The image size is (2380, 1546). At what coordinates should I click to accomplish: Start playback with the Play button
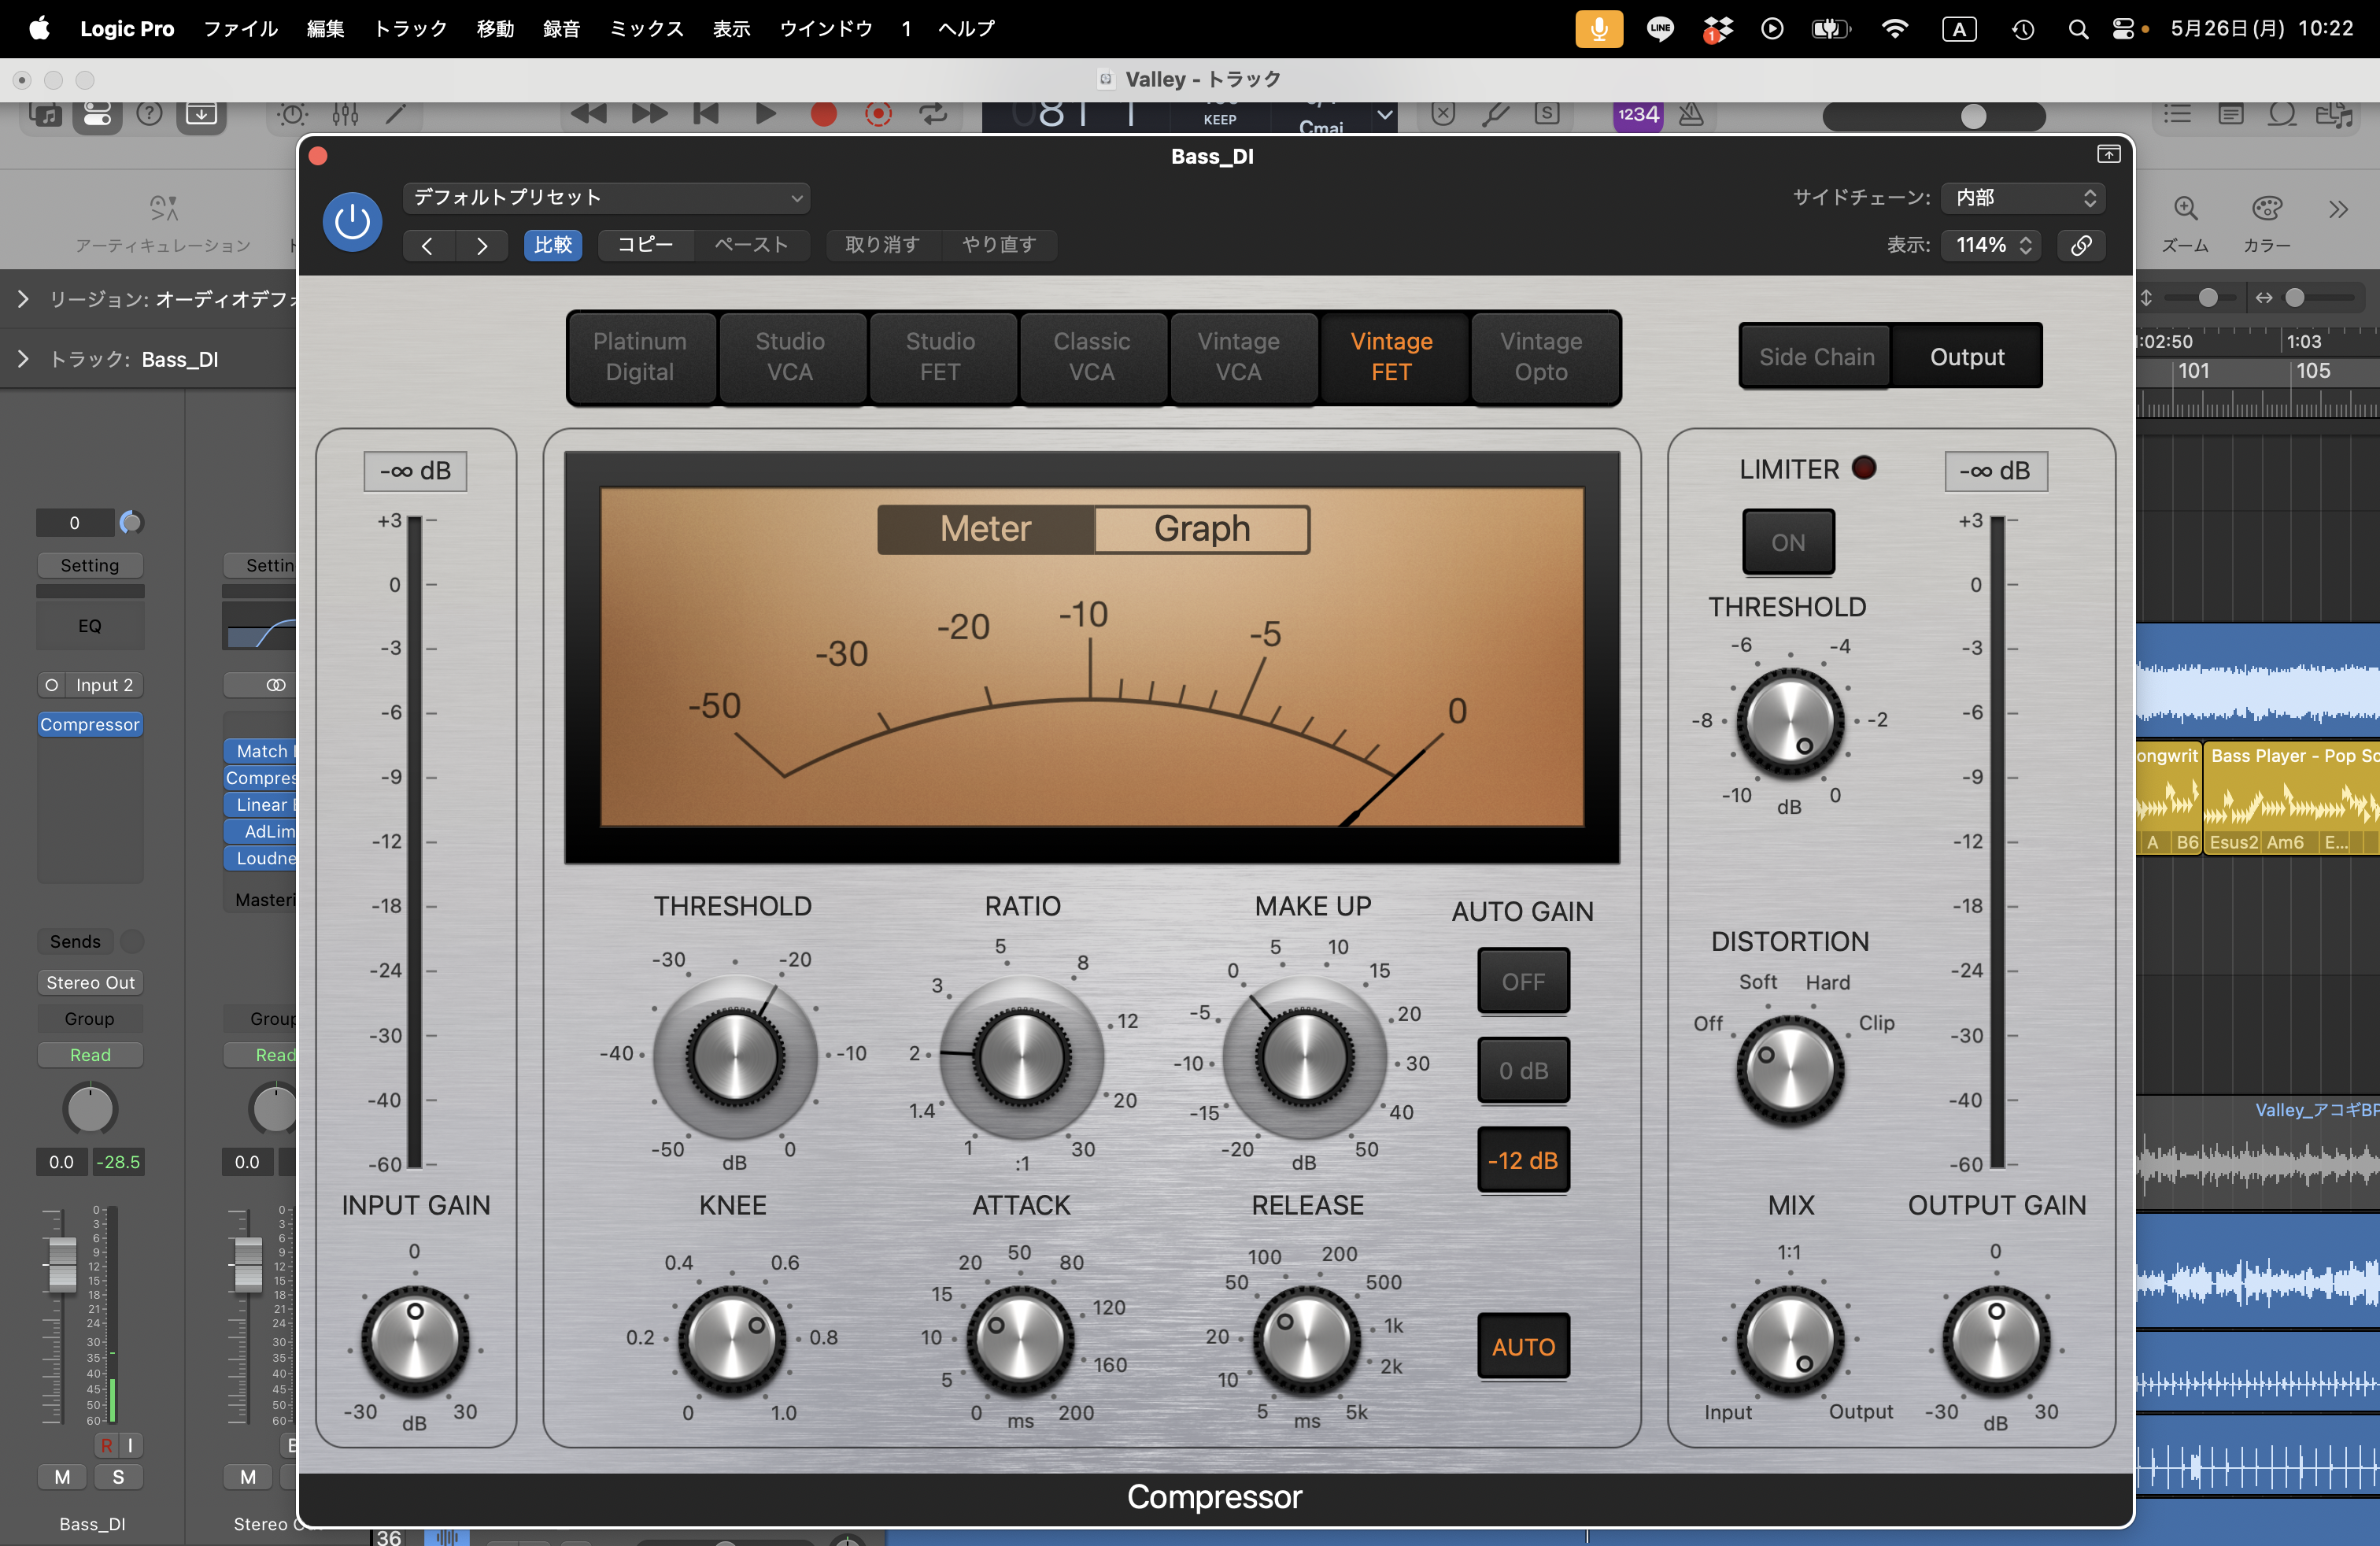pos(765,114)
